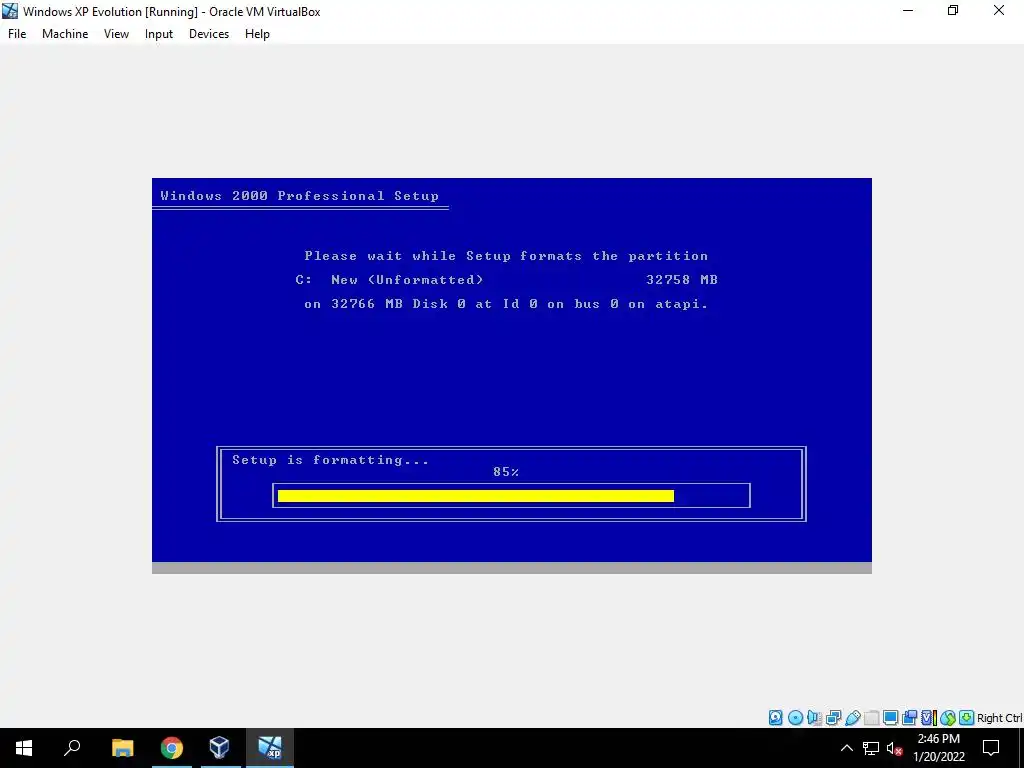1024x768 pixels.
Task: Show hidden system tray icons
Action: click(846, 748)
